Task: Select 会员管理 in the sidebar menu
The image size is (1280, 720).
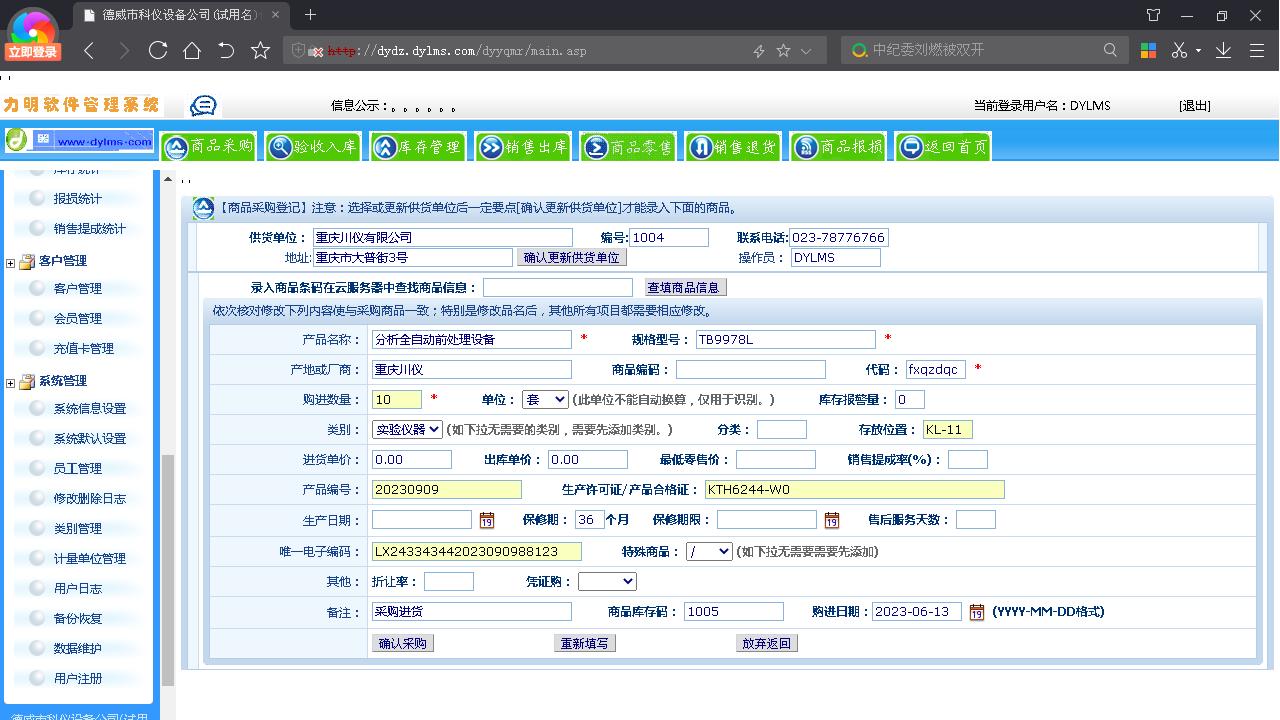Action: tap(76, 318)
